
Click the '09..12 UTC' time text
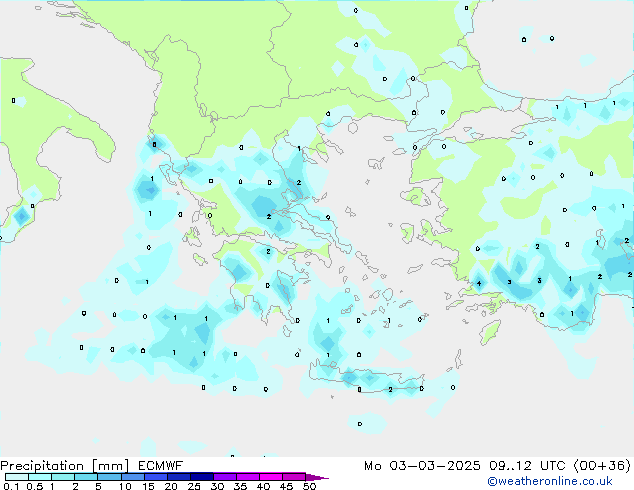(527, 466)
